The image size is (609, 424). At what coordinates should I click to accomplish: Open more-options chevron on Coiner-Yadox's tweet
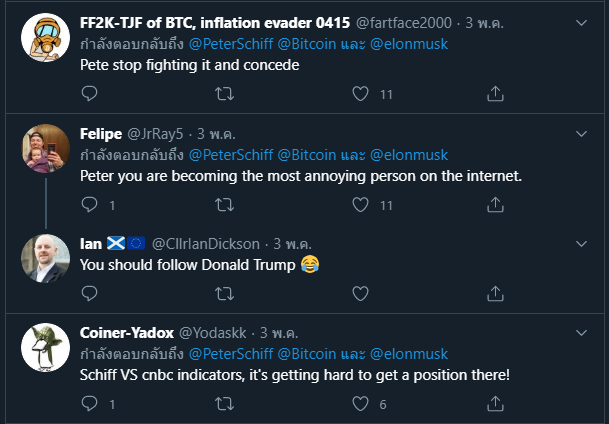(x=582, y=332)
